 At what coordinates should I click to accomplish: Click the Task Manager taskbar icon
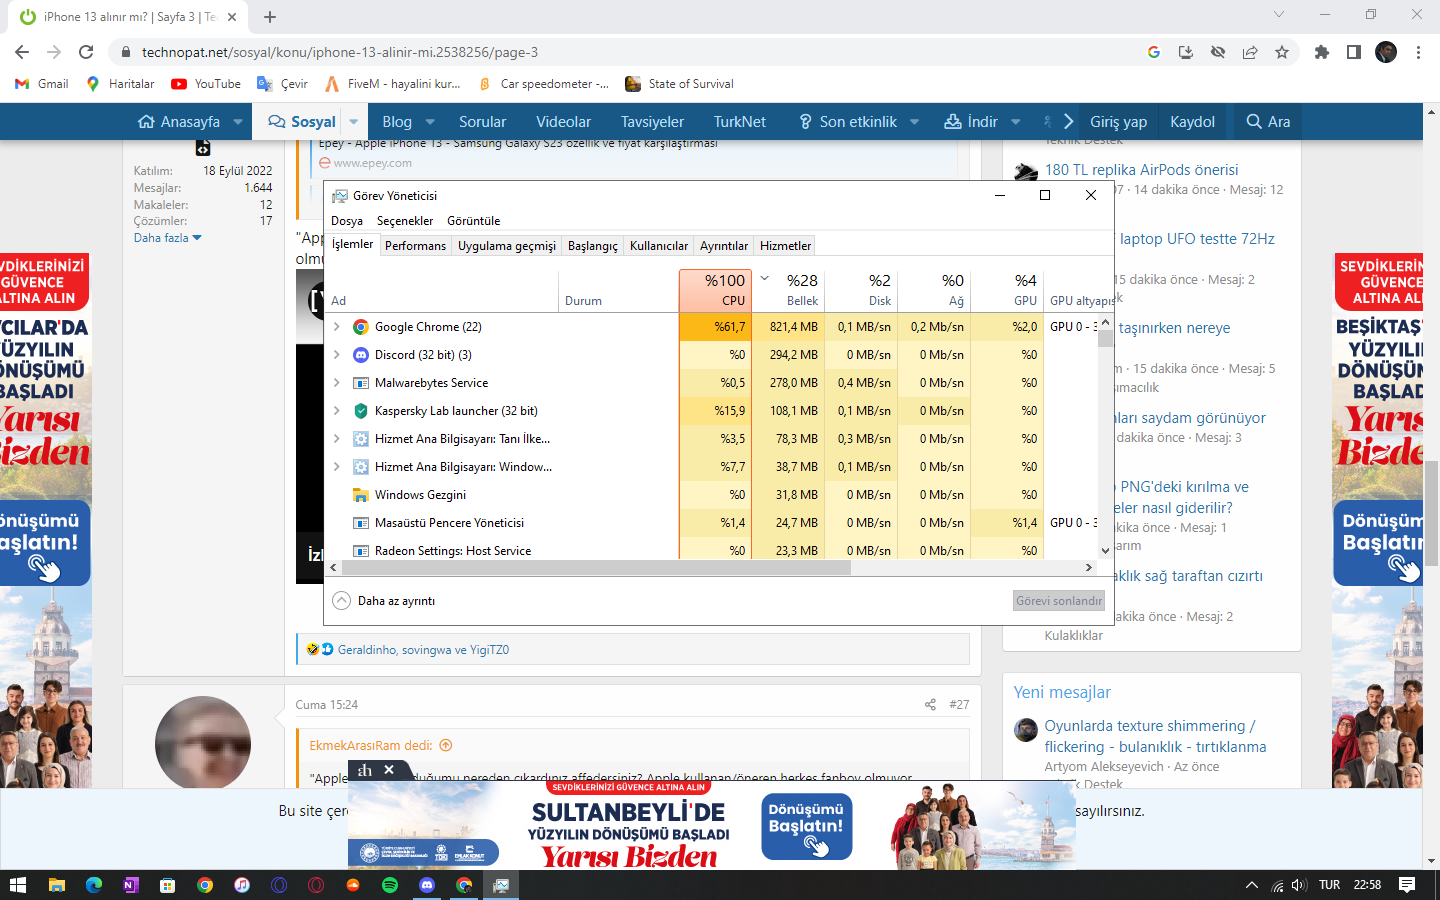point(501,885)
